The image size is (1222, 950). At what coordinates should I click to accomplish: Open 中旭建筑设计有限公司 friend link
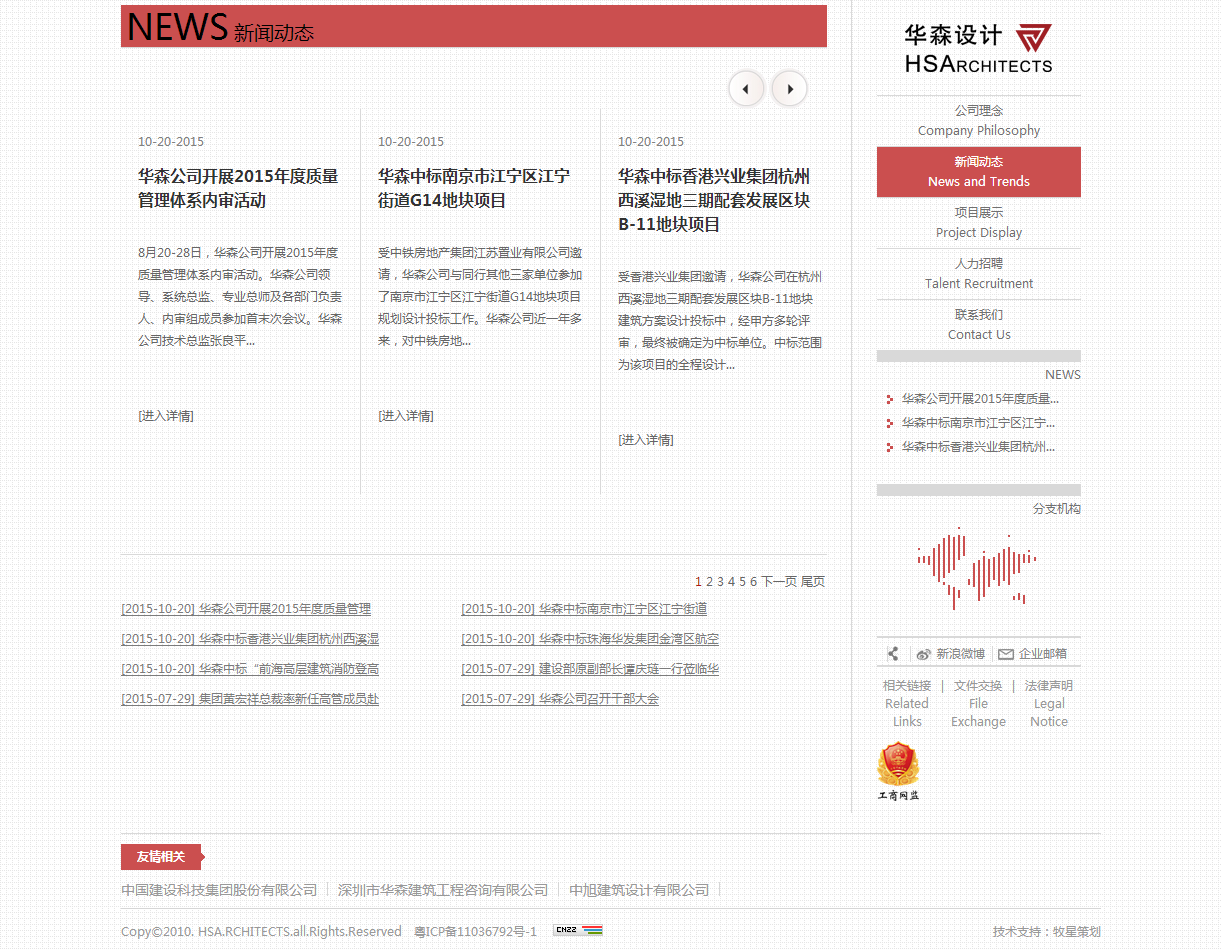coord(639,890)
